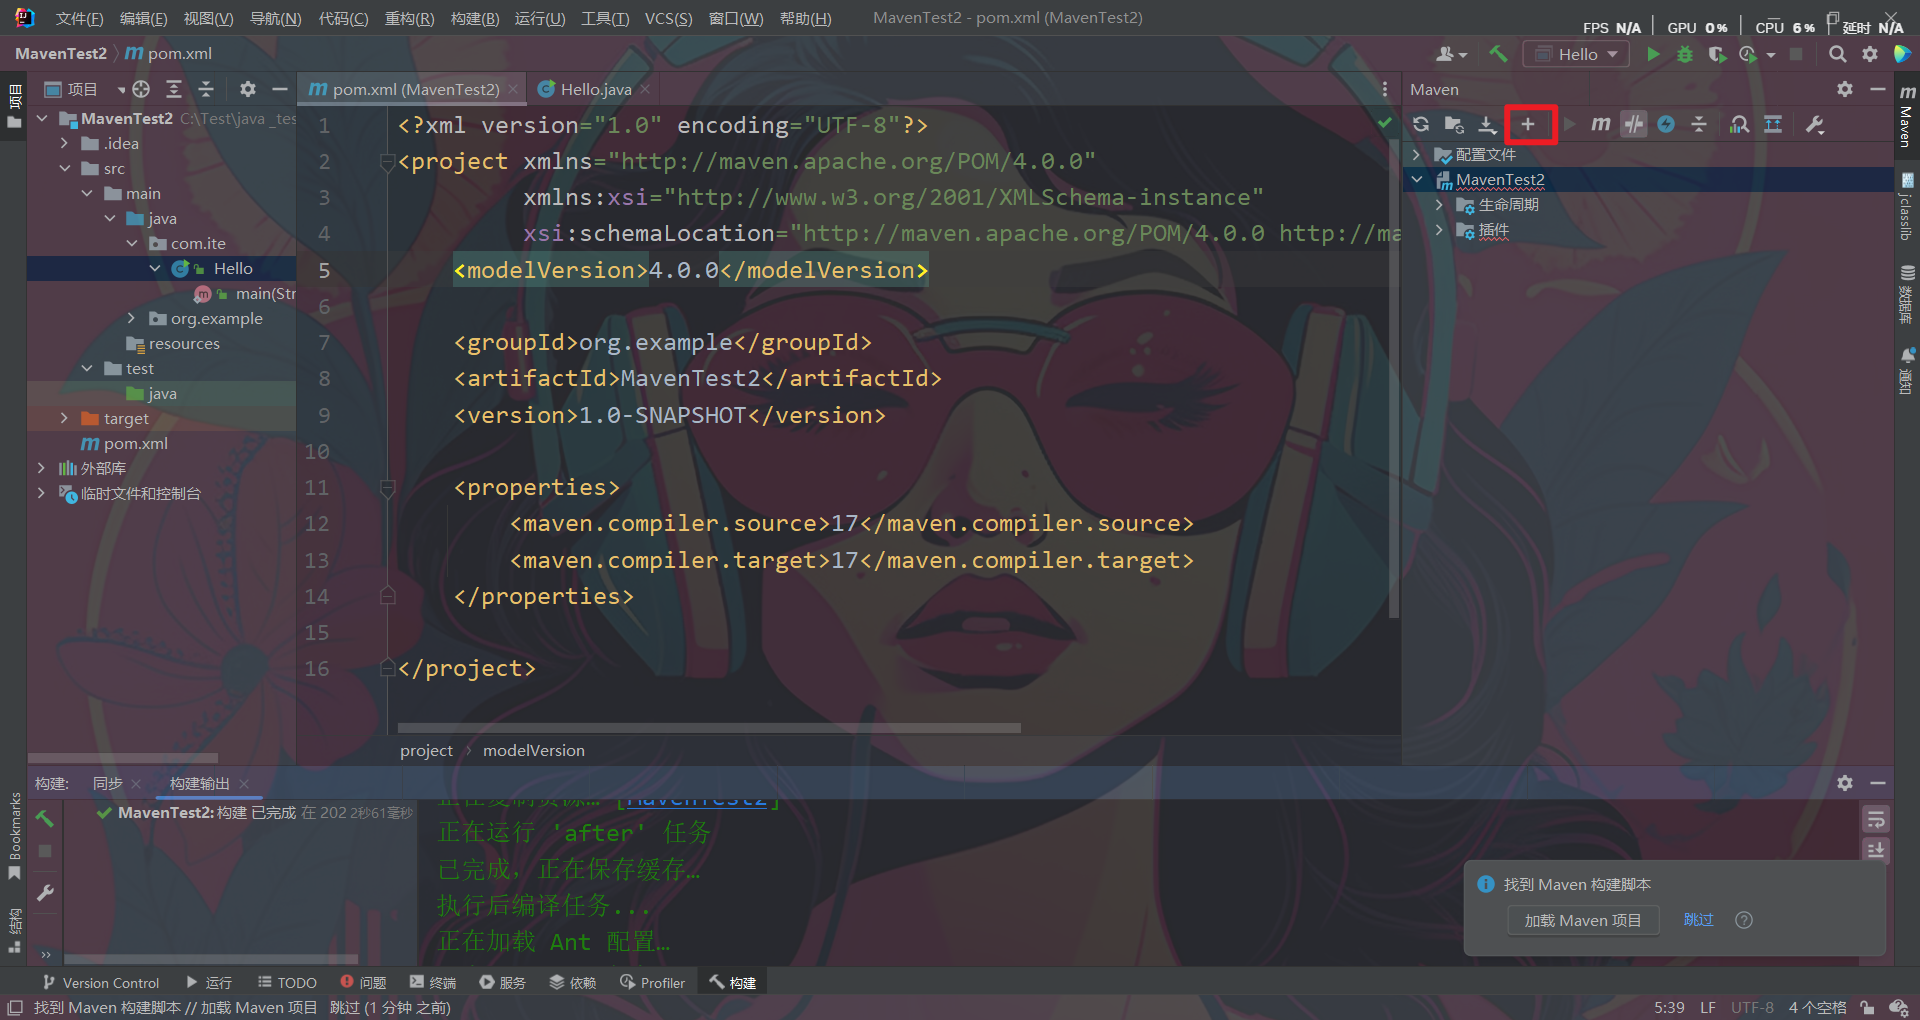Select resources folder in project tree

pyautogui.click(x=184, y=343)
